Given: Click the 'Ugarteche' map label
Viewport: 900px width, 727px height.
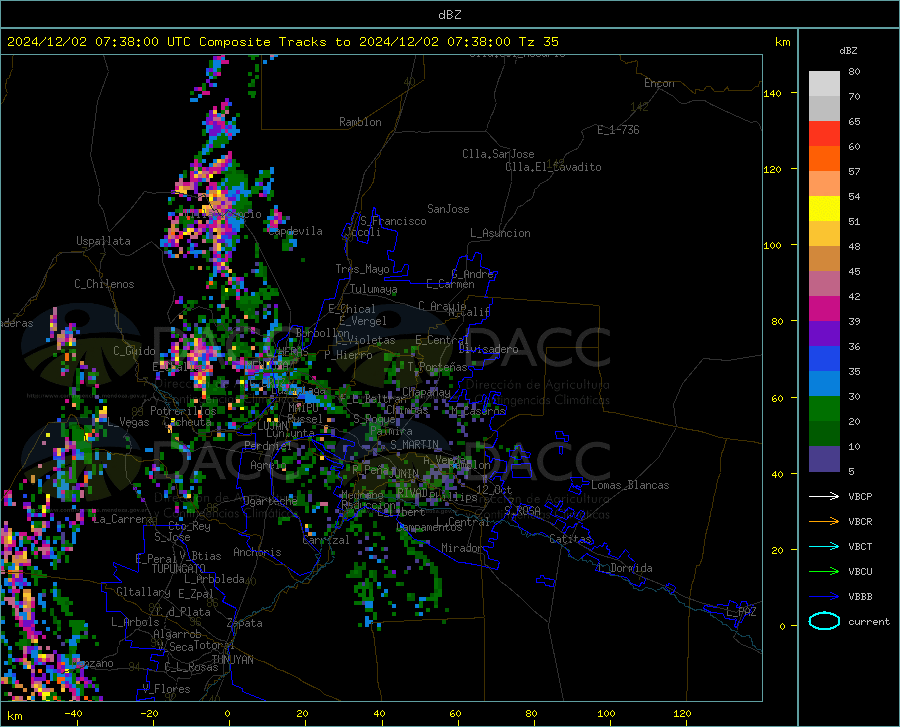Looking at the screenshot, I should [270, 500].
